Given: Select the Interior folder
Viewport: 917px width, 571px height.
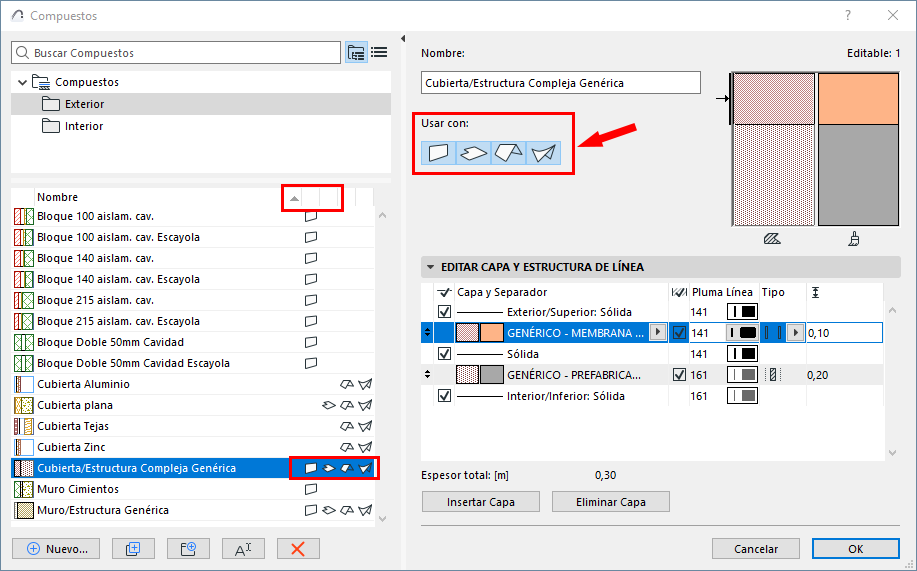Looking at the screenshot, I should pyautogui.click(x=201, y=126).
